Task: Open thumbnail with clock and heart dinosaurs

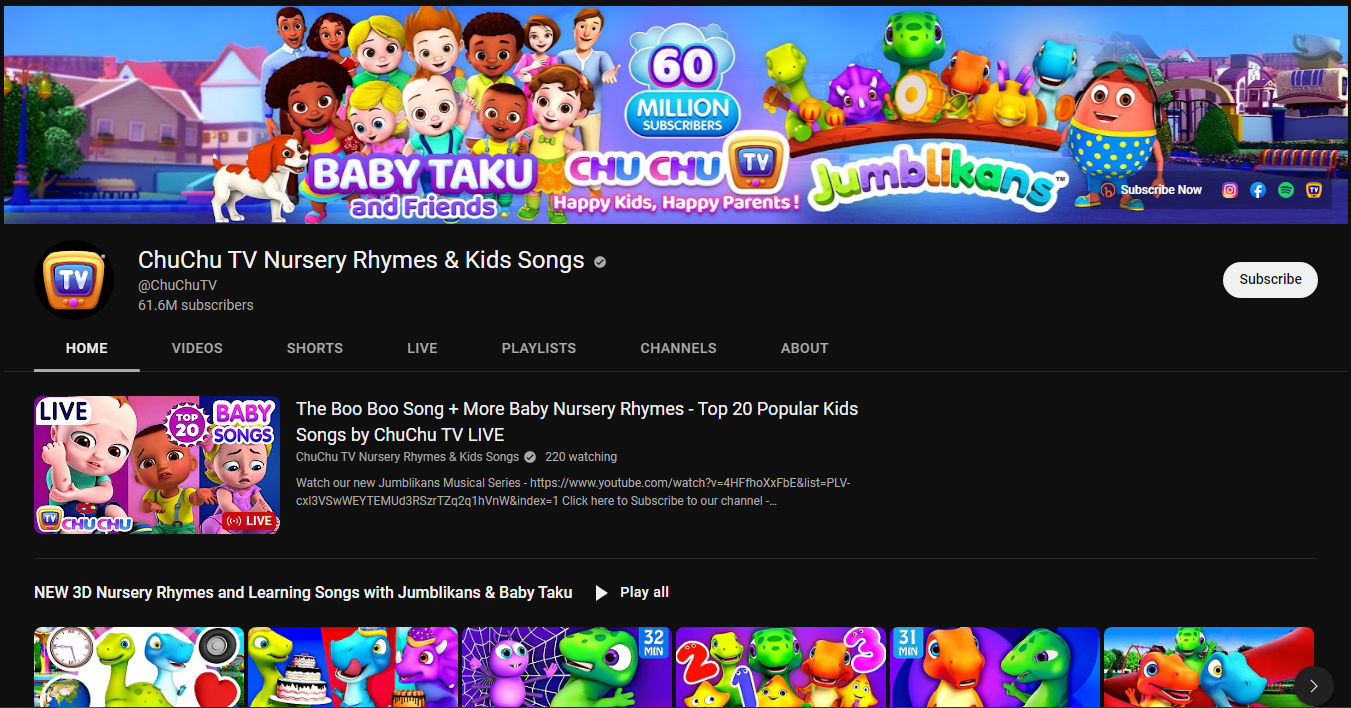Action: [139, 667]
